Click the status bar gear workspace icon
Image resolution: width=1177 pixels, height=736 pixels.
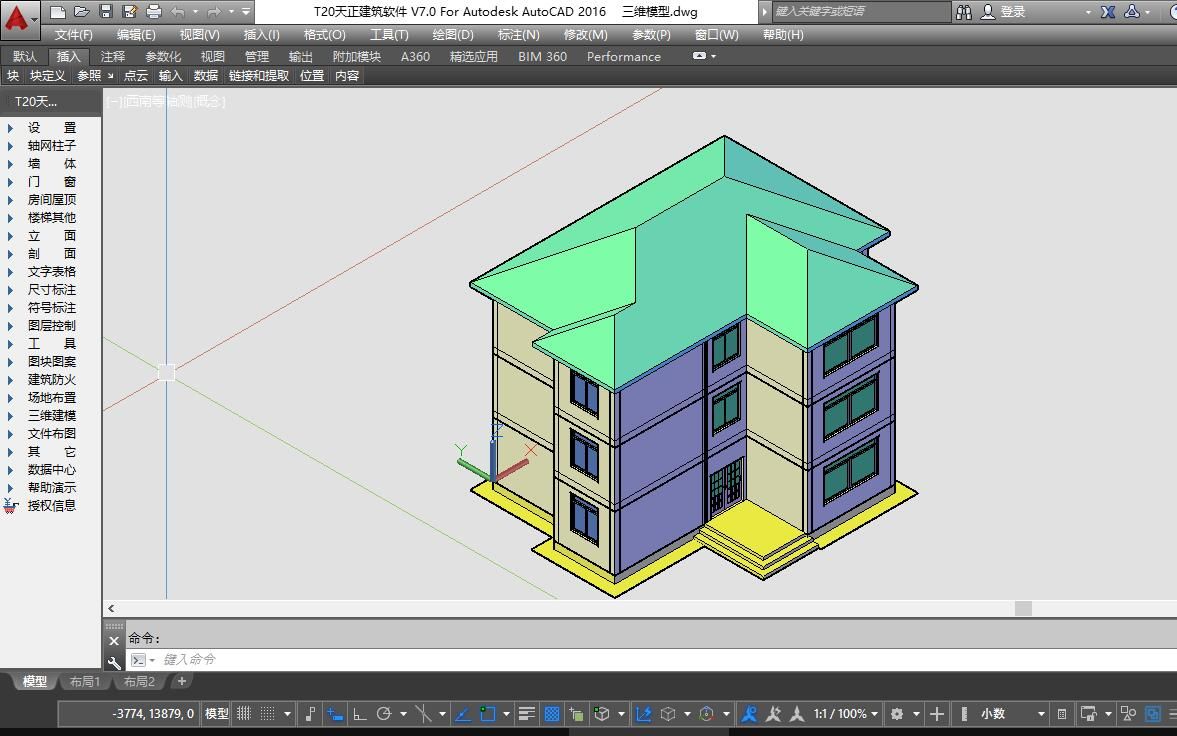[x=897, y=714]
